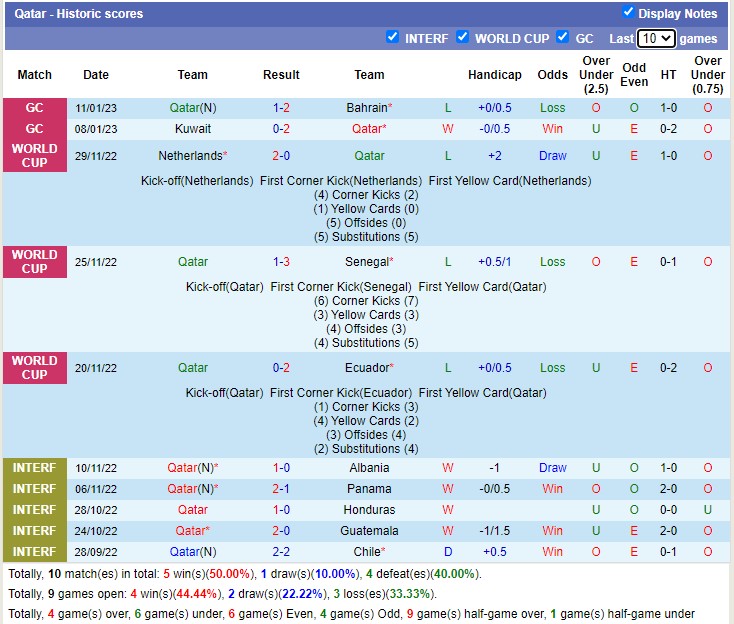Click the Kuwait team name
Viewport: 734px width, 624px height.
pos(193,129)
